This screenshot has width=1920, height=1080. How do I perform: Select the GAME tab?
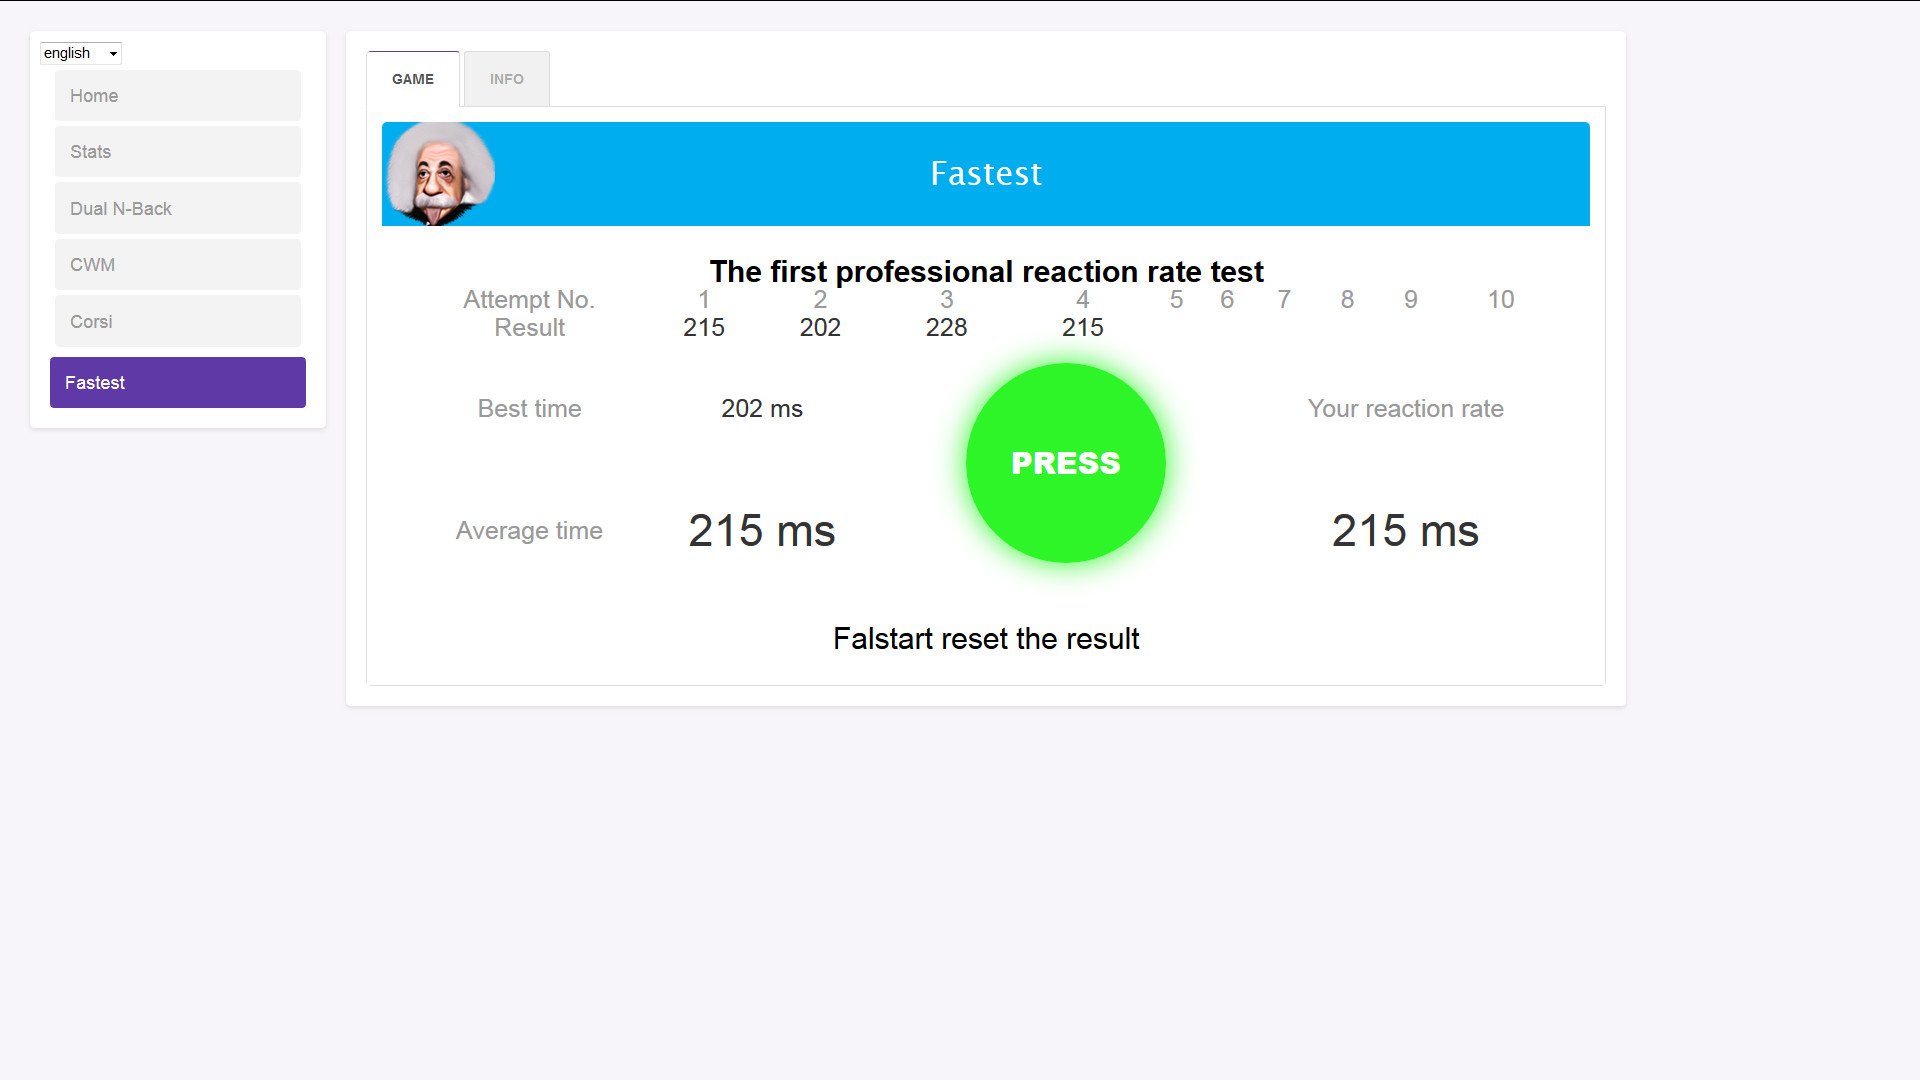click(413, 79)
